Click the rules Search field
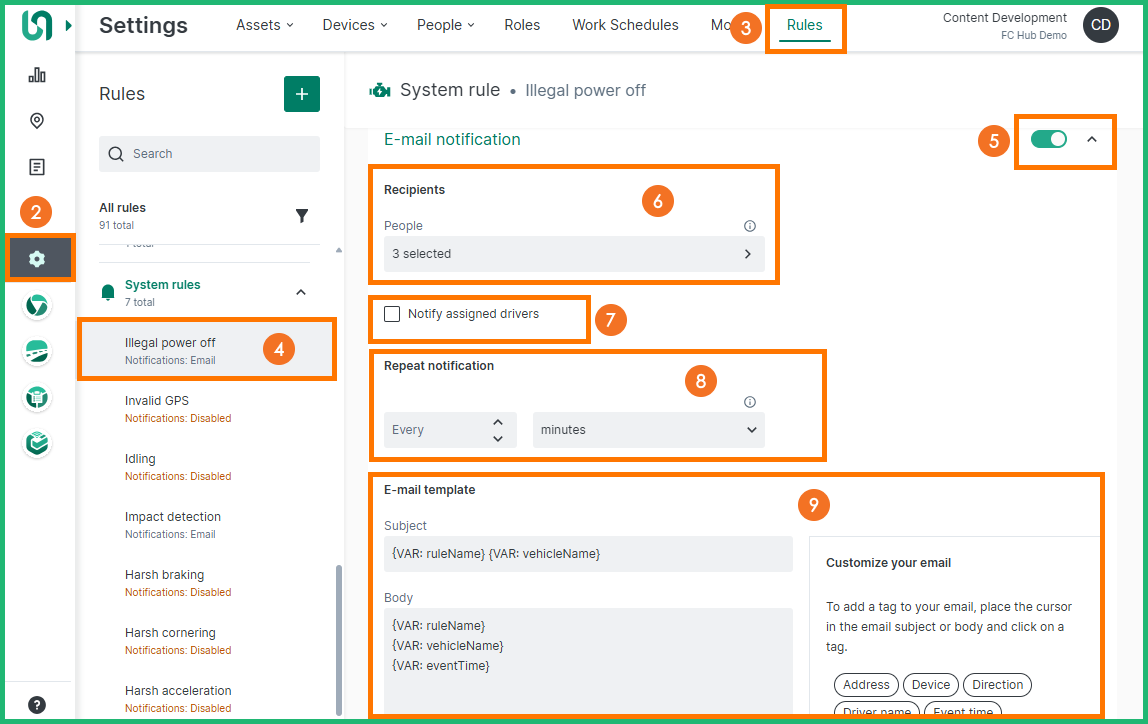Viewport: 1148px width, 724px height. pyautogui.click(x=210, y=154)
